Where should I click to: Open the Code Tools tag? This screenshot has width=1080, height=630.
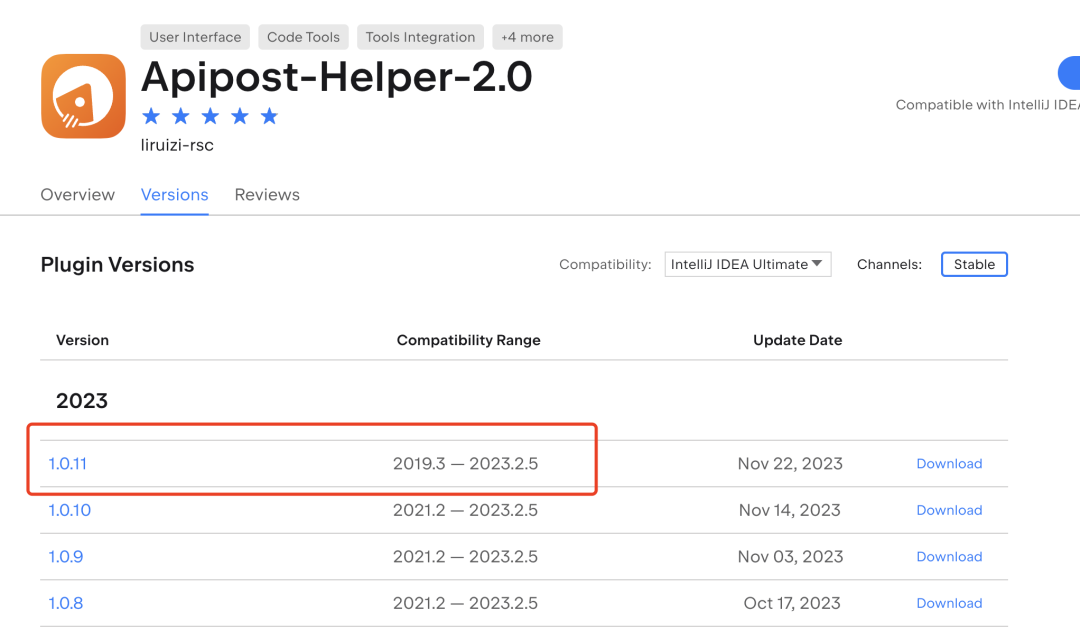[303, 37]
